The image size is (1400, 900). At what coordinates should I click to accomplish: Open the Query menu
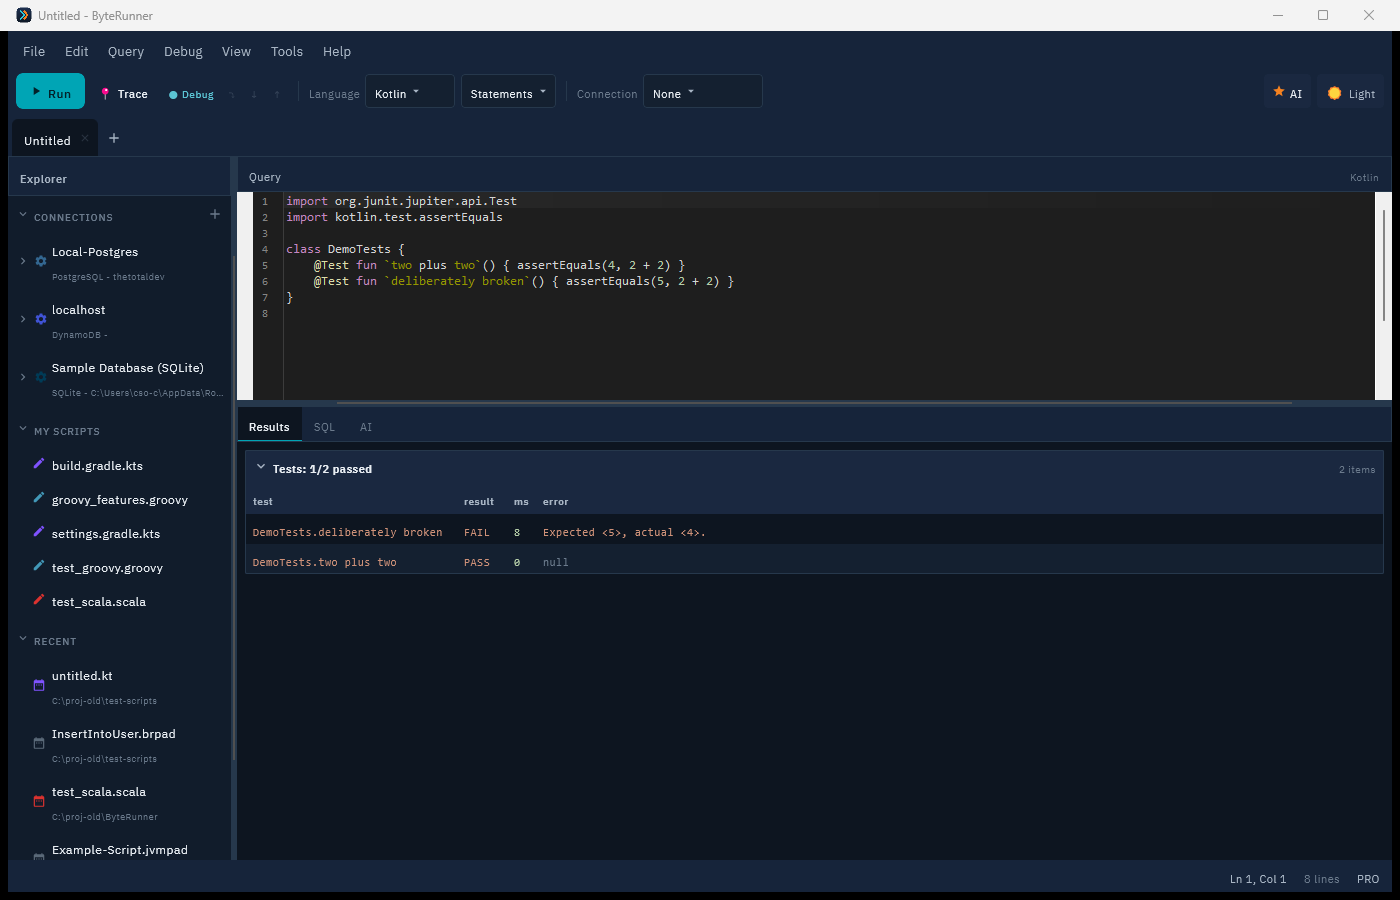126,52
